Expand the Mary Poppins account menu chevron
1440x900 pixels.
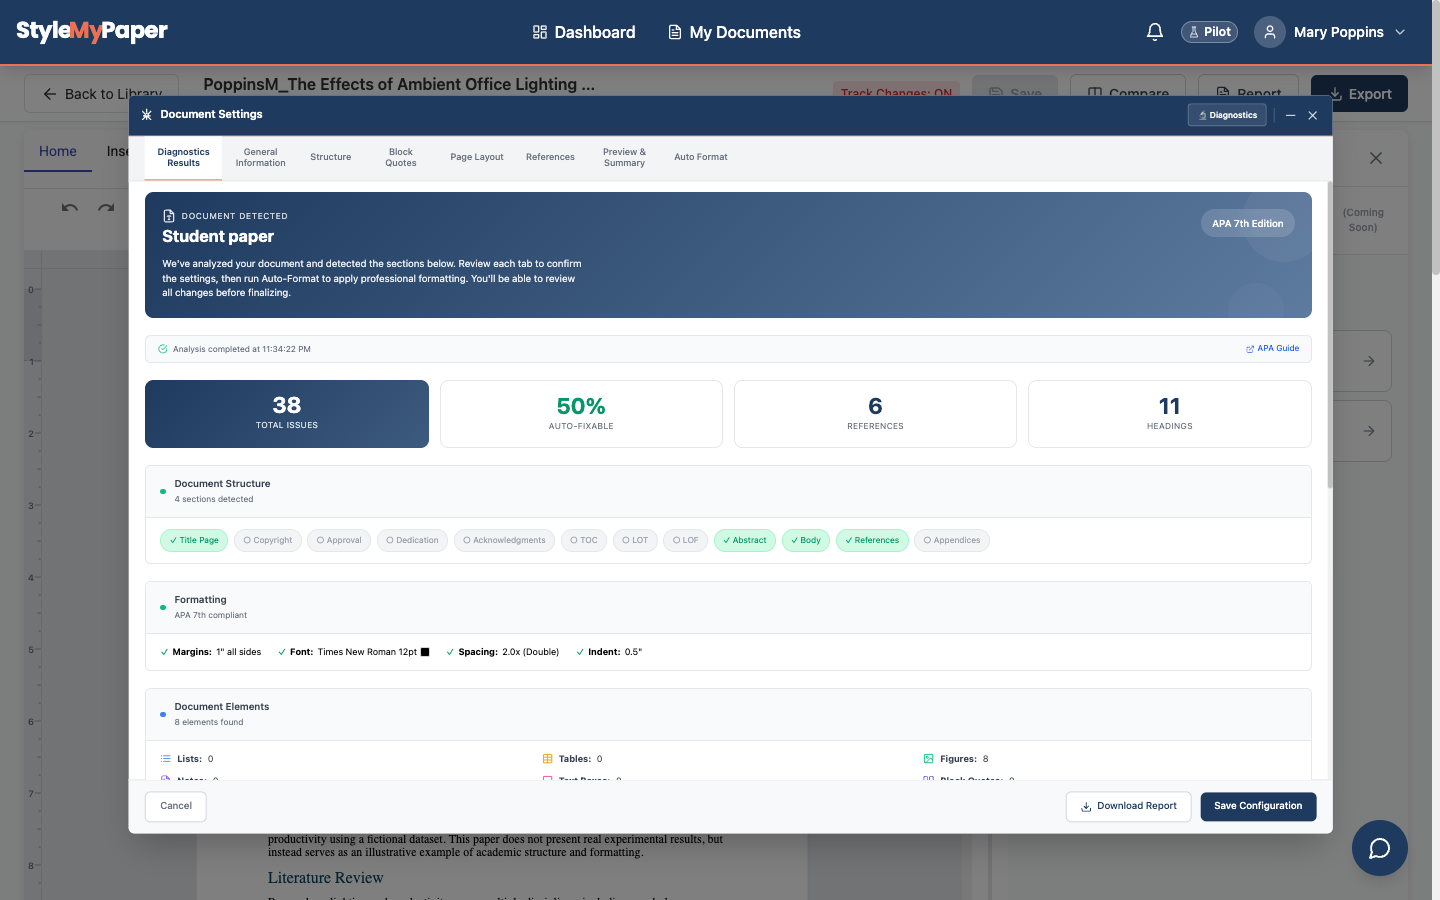(x=1400, y=32)
